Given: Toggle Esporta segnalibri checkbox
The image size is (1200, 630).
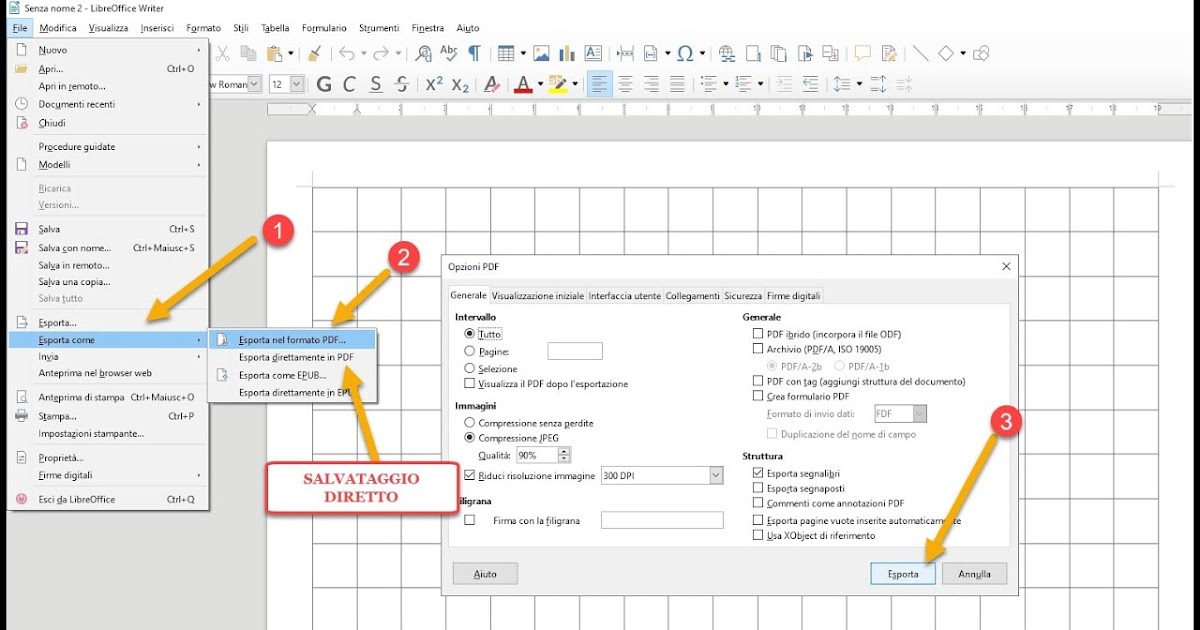Looking at the screenshot, I should pos(758,473).
